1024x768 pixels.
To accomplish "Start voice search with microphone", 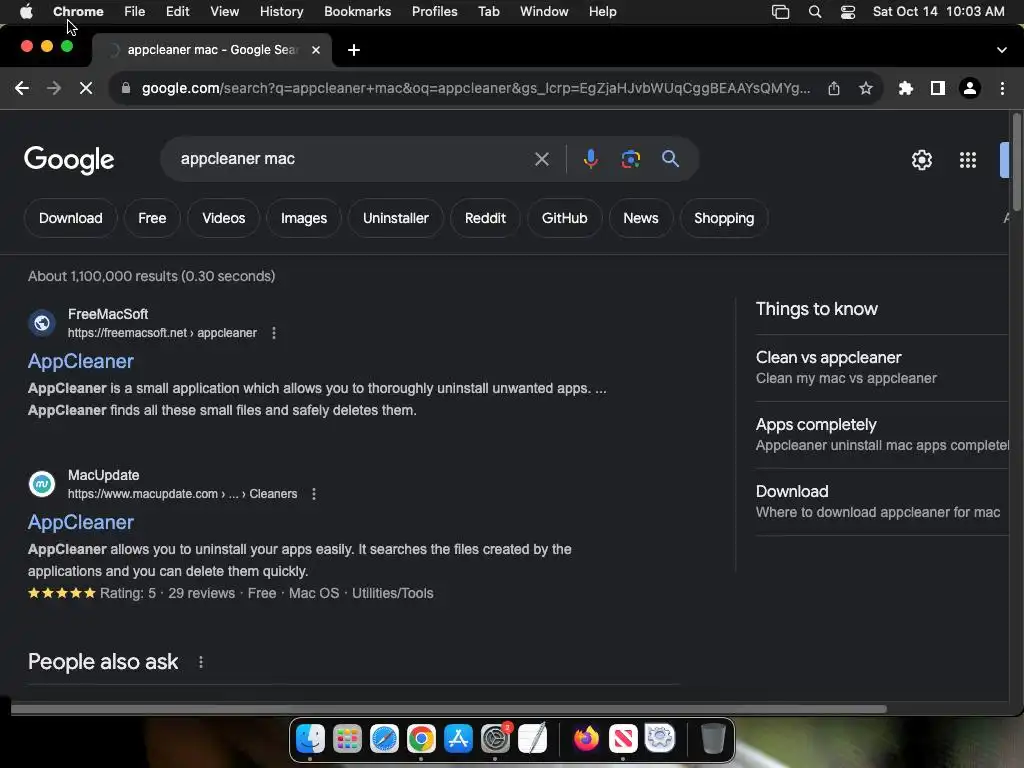I will [590, 159].
